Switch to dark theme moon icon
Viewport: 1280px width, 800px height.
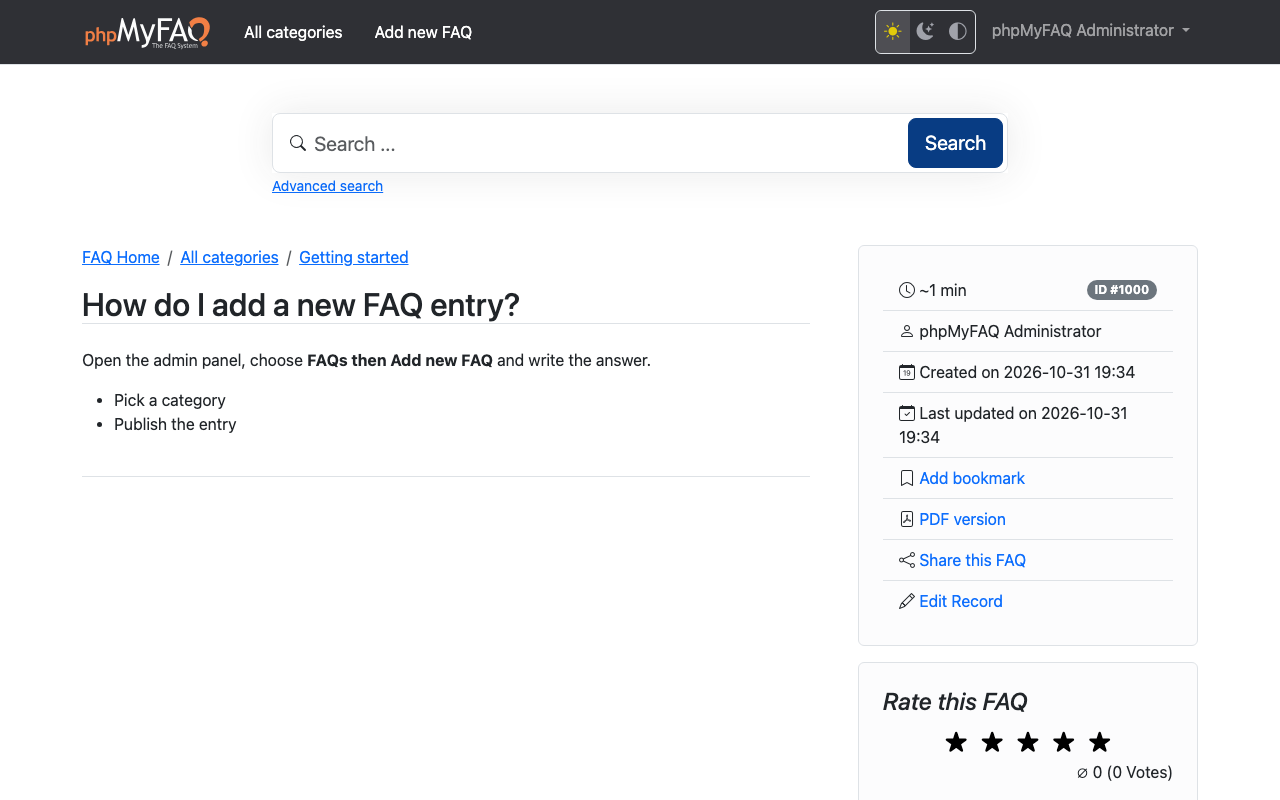(925, 32)
